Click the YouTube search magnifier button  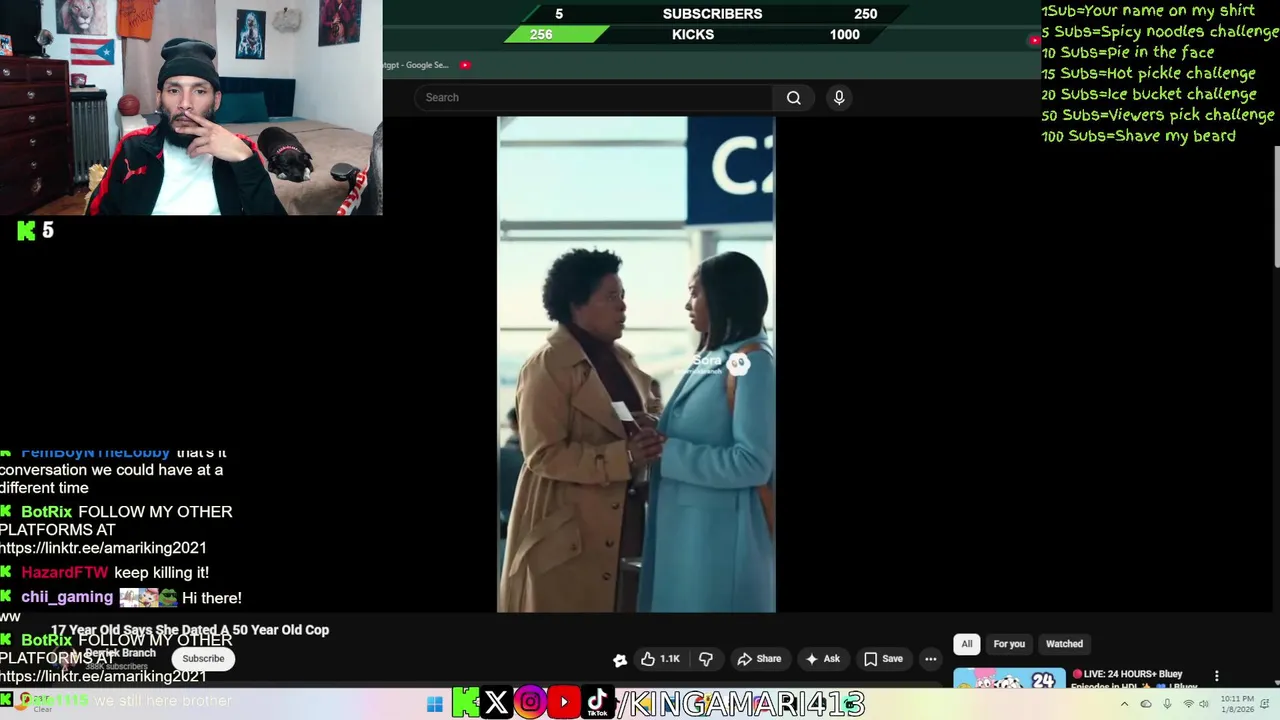(x=793, y=97)
